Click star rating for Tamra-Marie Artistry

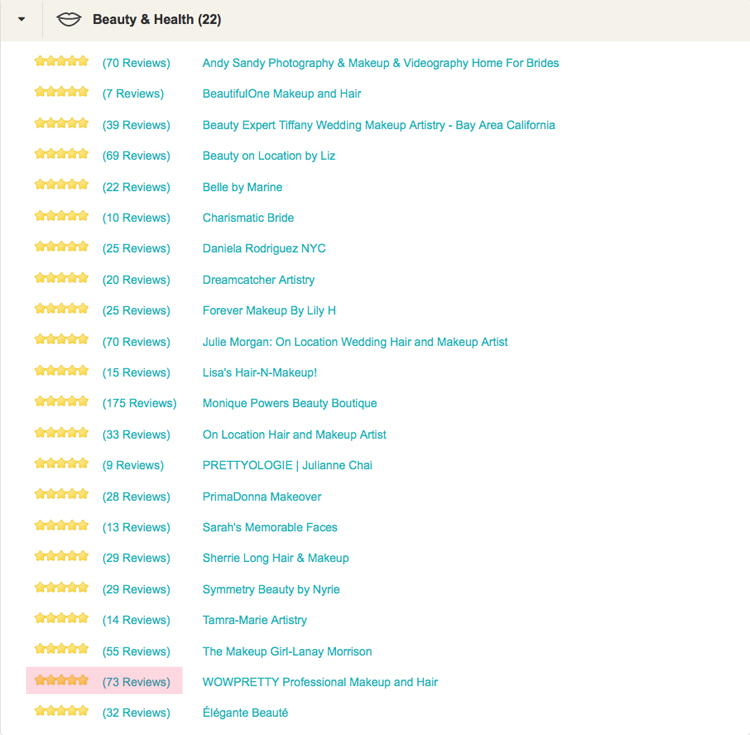click(x=62, y=619)
